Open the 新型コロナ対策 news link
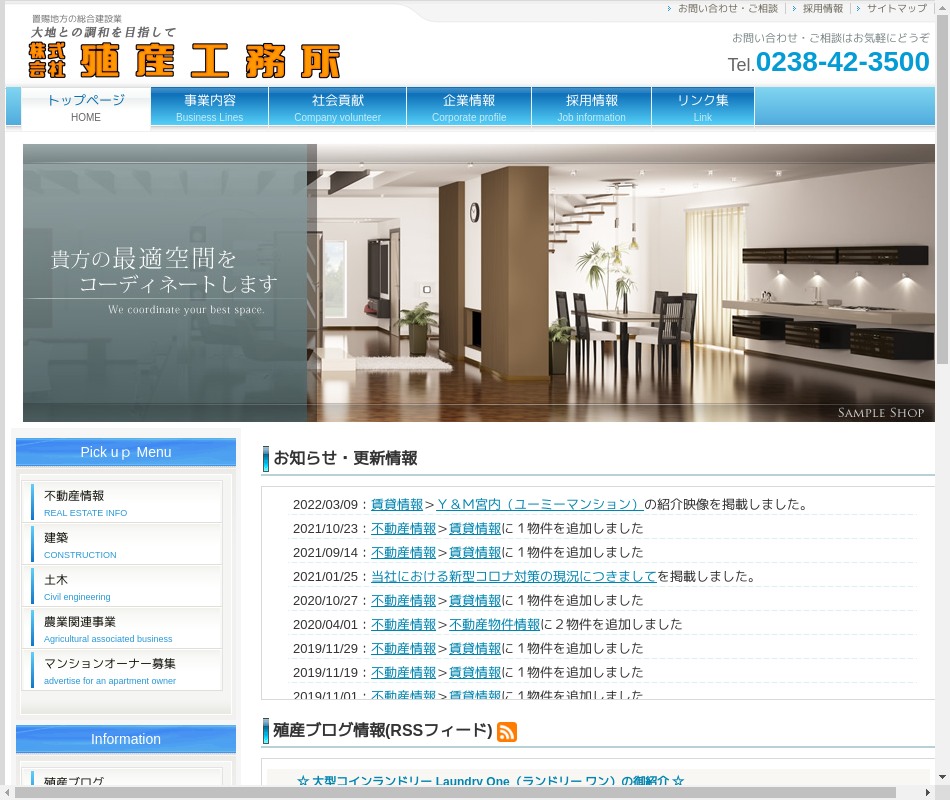The image size is (950, 800). pos(513,576)
